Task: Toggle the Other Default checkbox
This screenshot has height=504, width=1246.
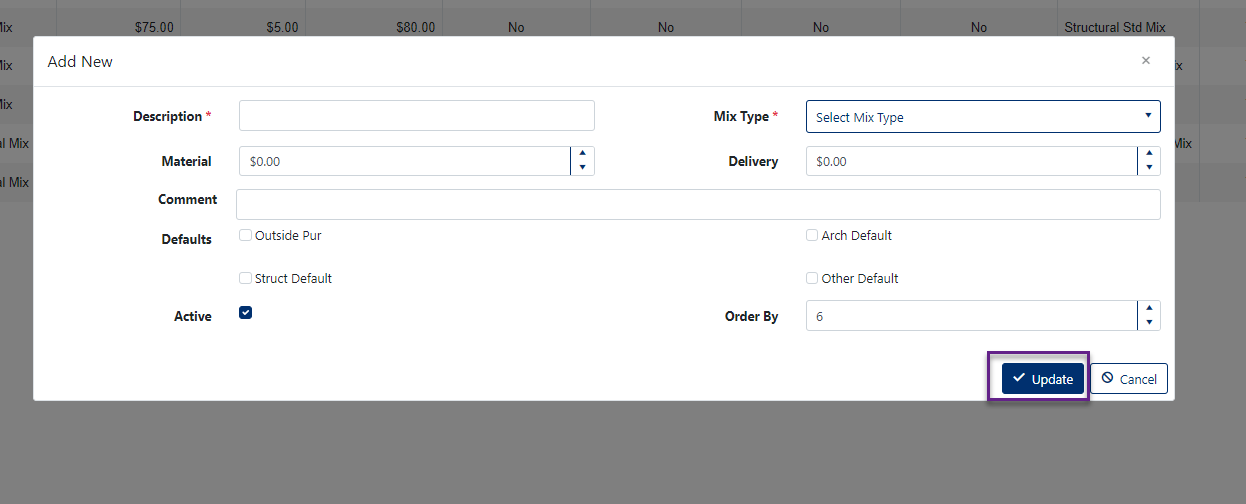Action: tap(812, 279)
